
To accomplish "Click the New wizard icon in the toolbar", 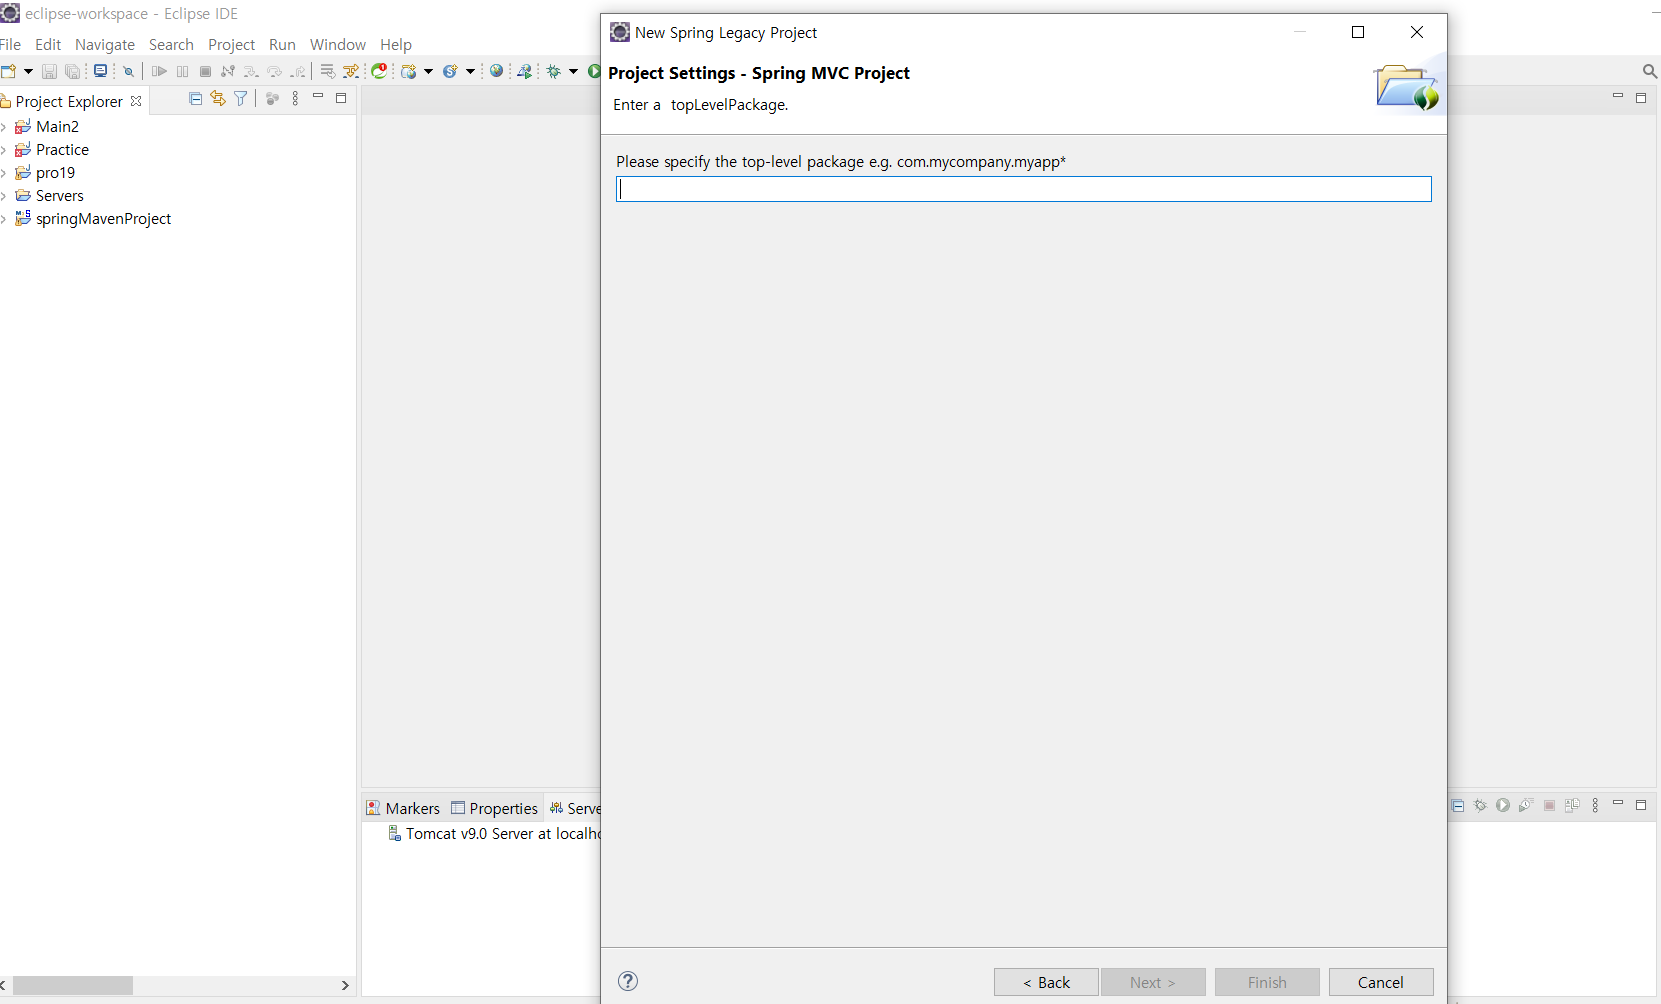I will pyautogui.click(x=9, y=71).
